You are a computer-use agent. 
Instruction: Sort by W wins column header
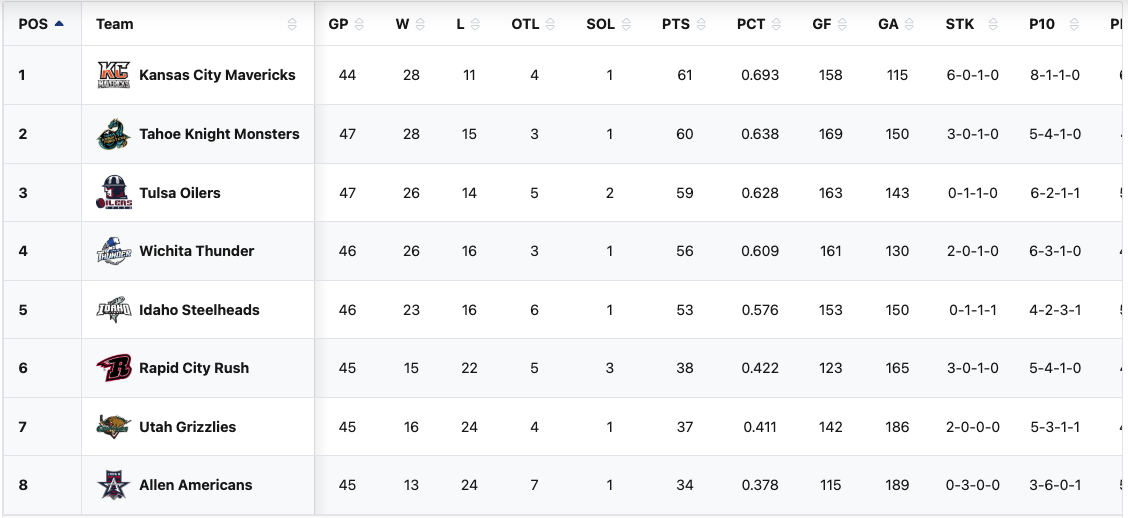point(402,24)
